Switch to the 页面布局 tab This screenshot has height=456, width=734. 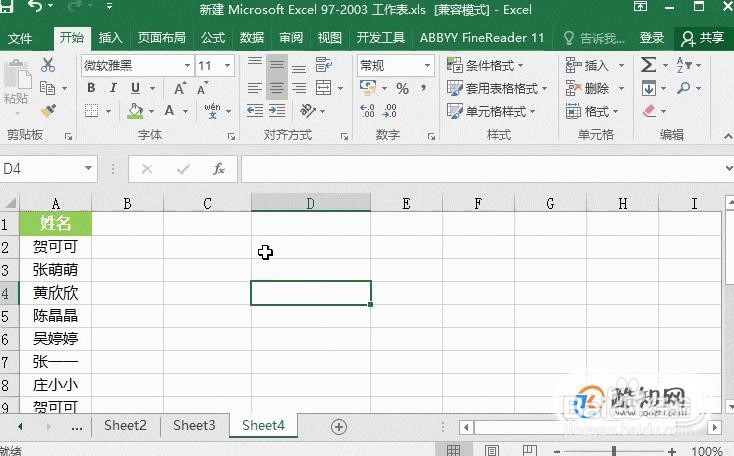coord(161,38)
